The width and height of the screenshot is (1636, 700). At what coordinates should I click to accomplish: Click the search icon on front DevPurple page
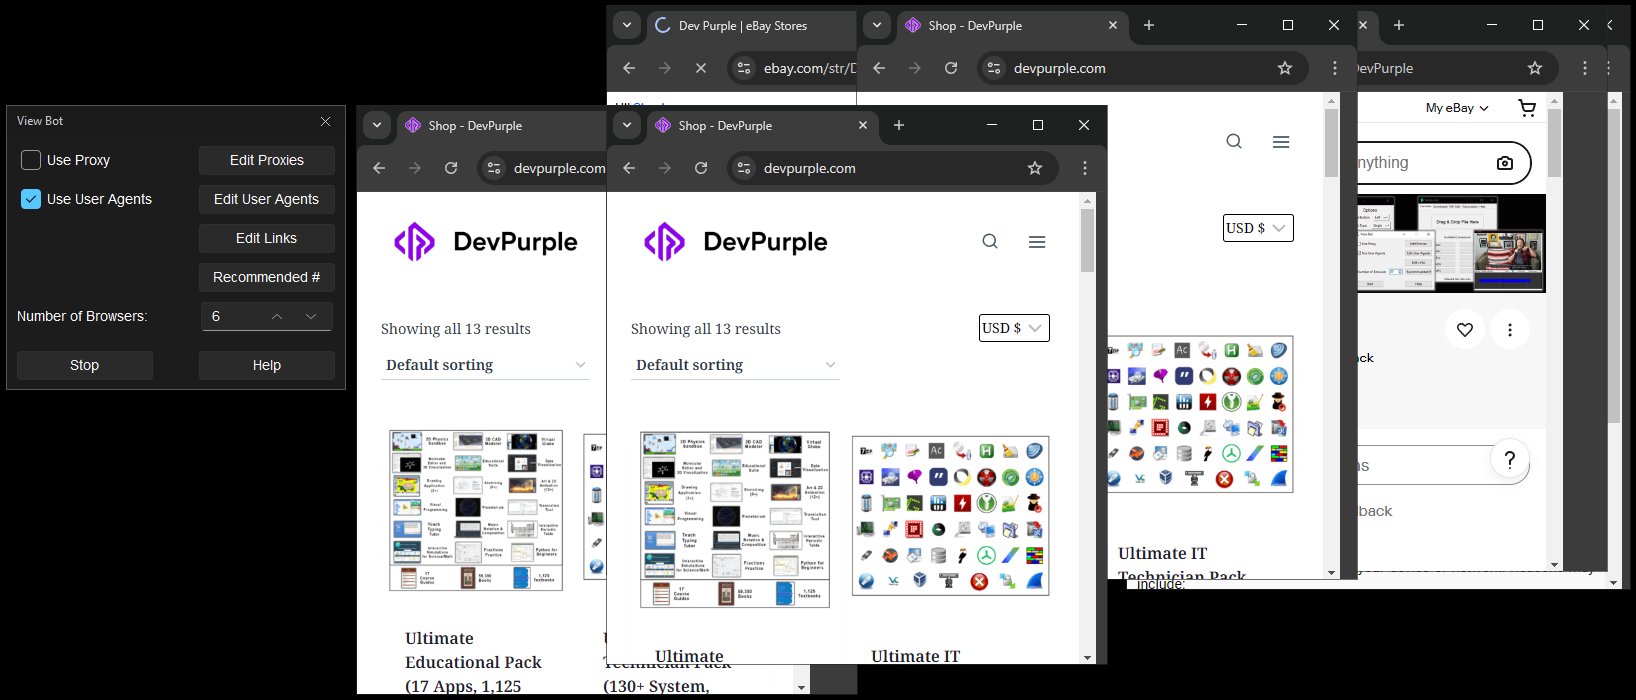pos(990,241)
